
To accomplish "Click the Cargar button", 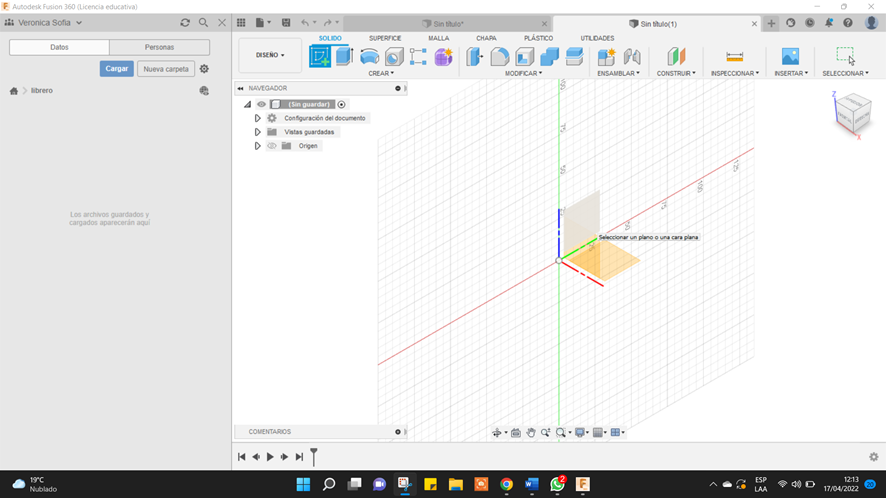I will 116,69.
